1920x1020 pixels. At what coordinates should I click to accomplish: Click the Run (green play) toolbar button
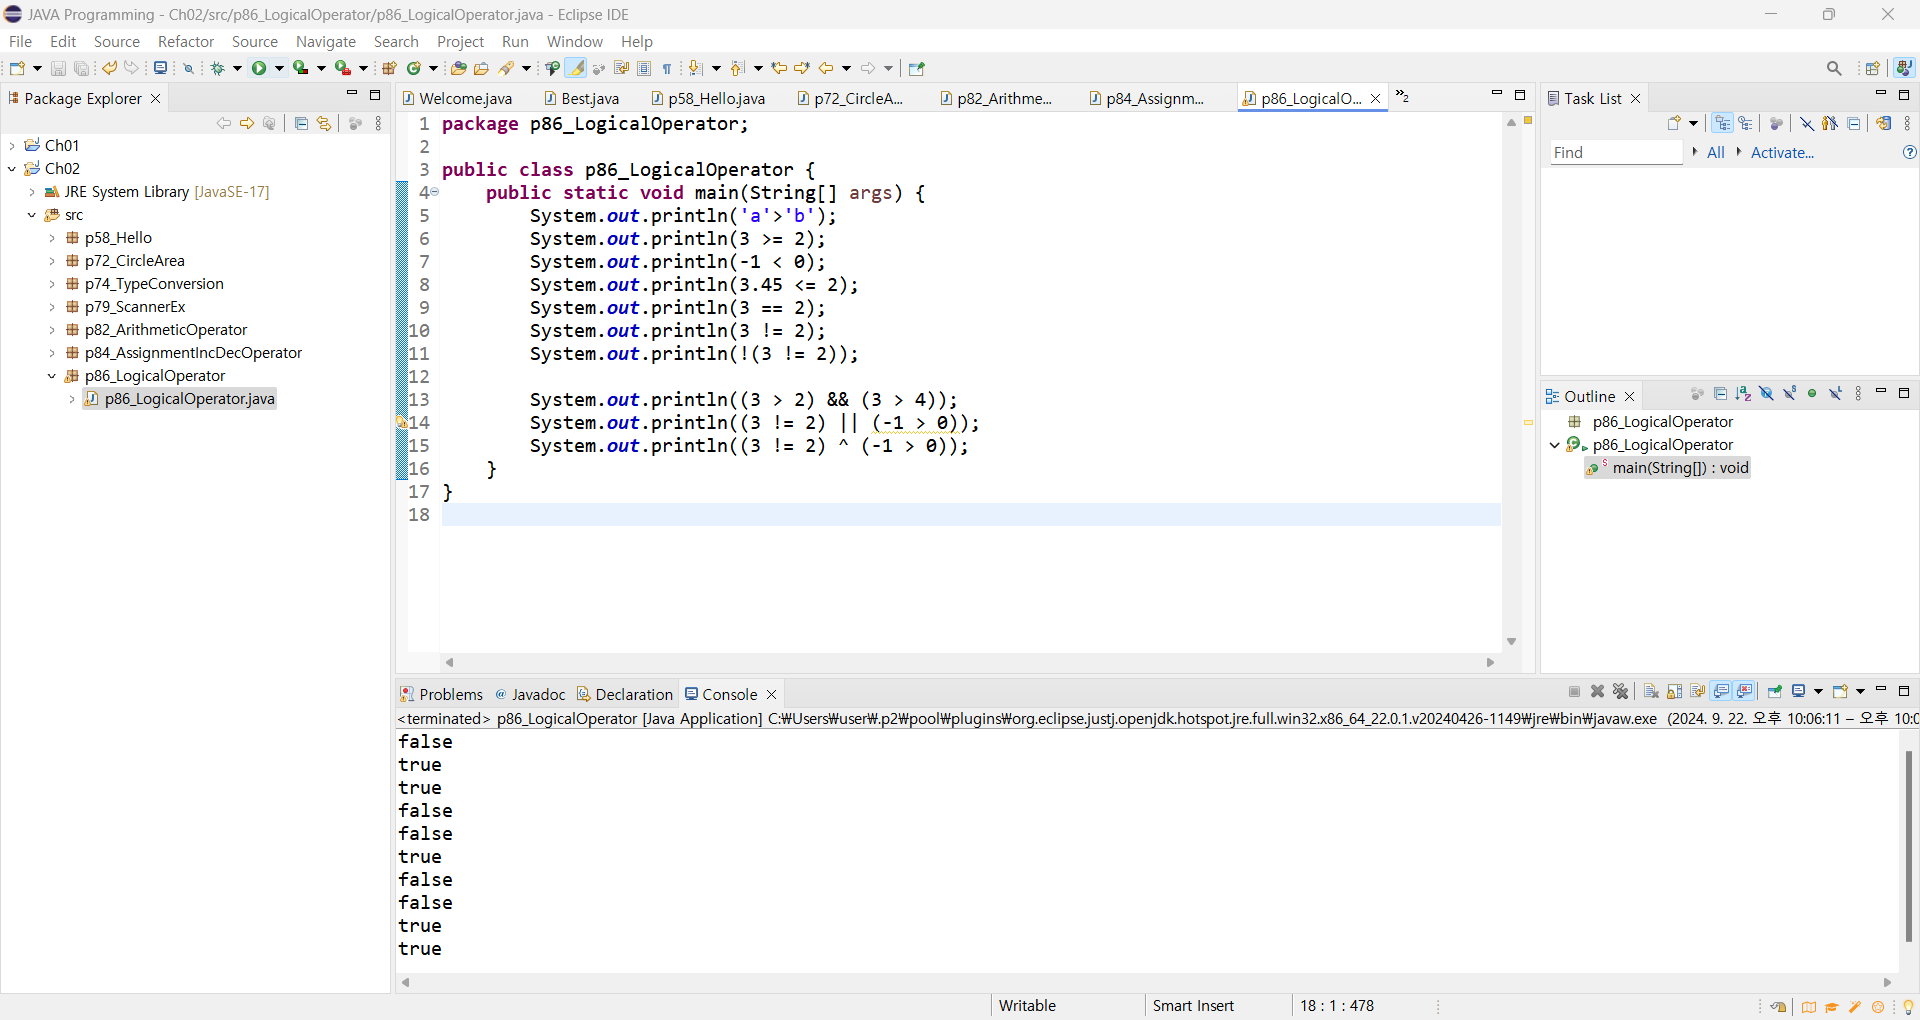[259, 68]
